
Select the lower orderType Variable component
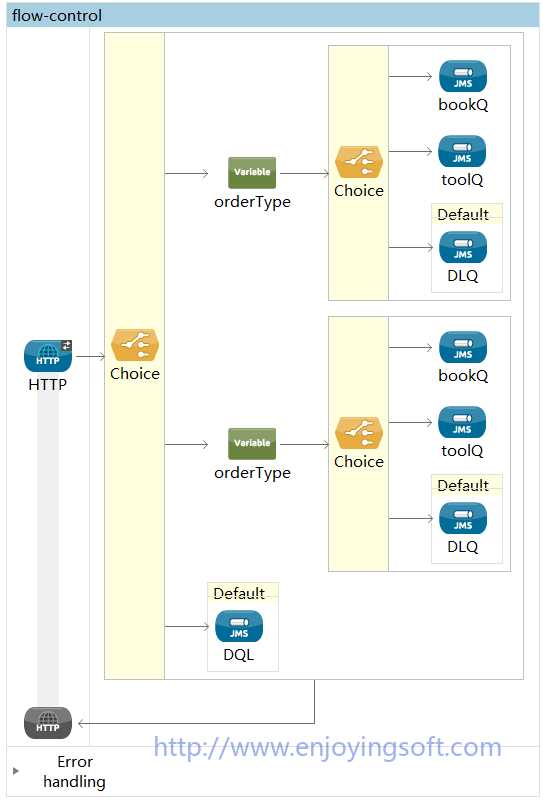[252, 444]
